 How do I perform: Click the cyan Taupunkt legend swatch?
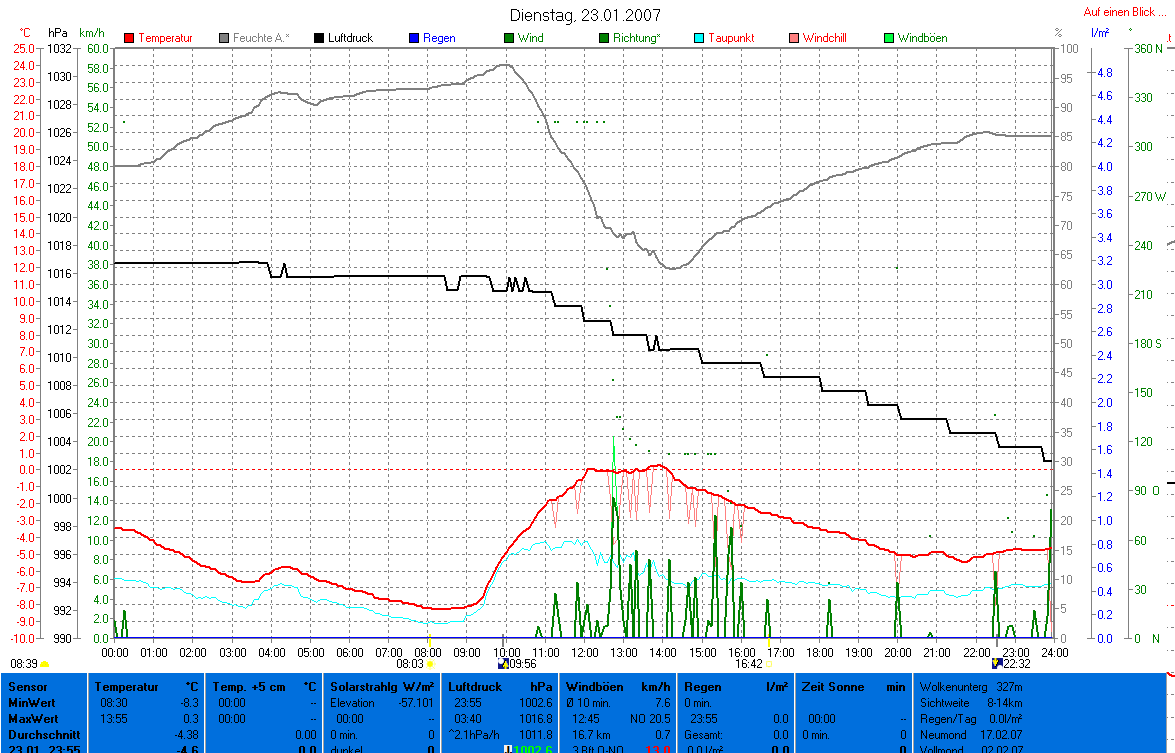tap(700, 38)
